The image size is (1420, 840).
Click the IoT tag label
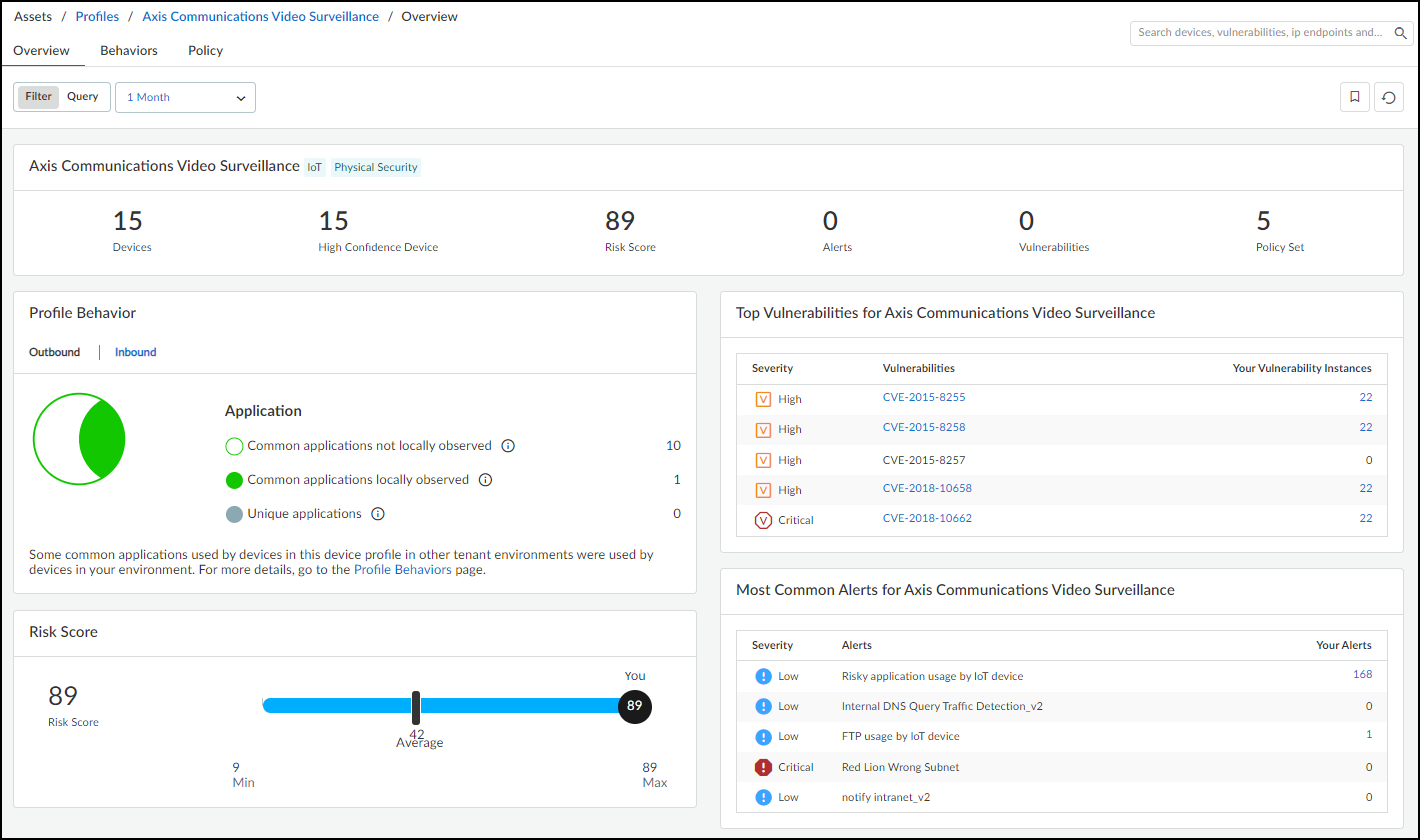[315, 167]
